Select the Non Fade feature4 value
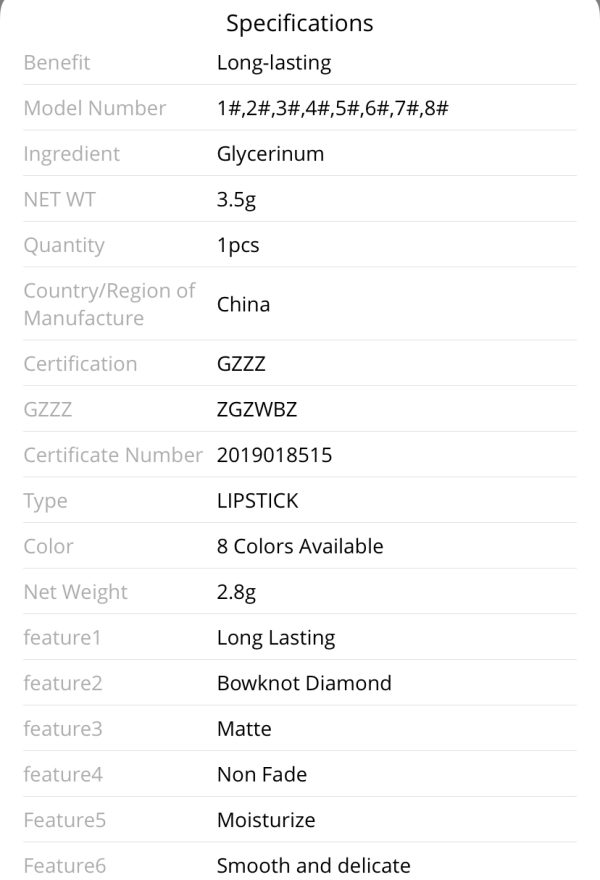Screen dimensions: 600x880 tap(262, 774)
